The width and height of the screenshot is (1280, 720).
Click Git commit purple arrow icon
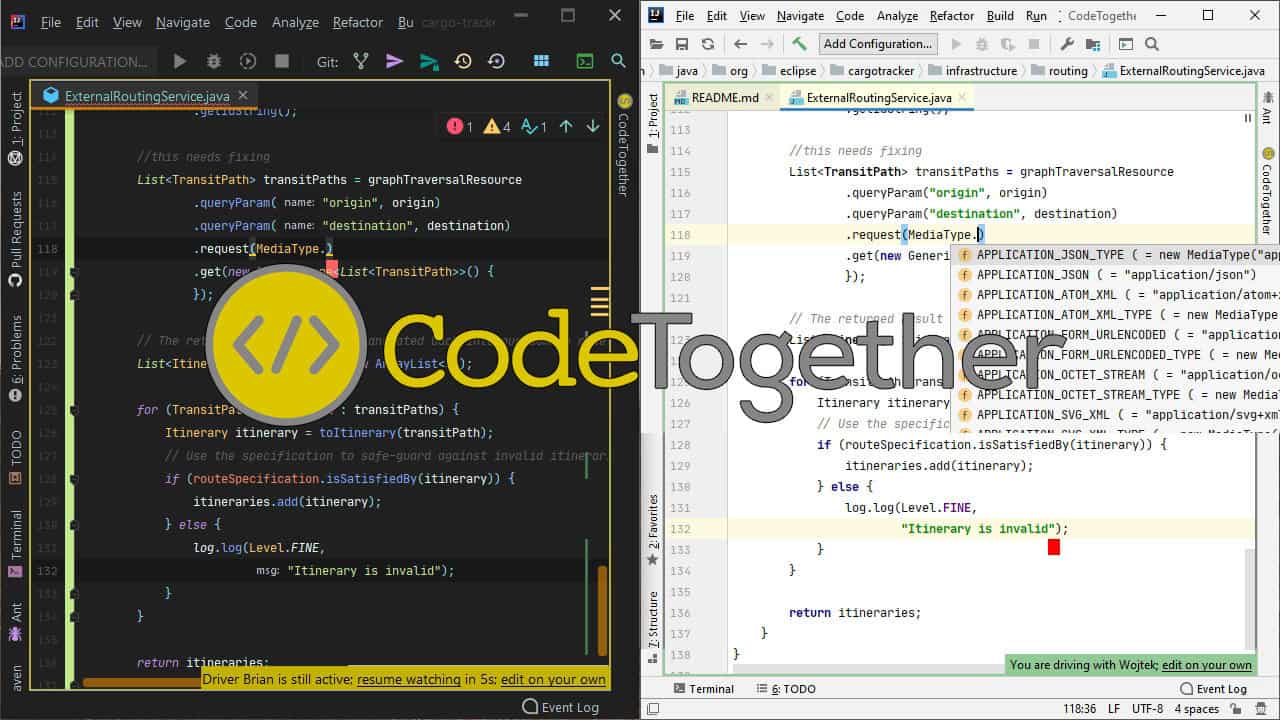pos(395,61)
